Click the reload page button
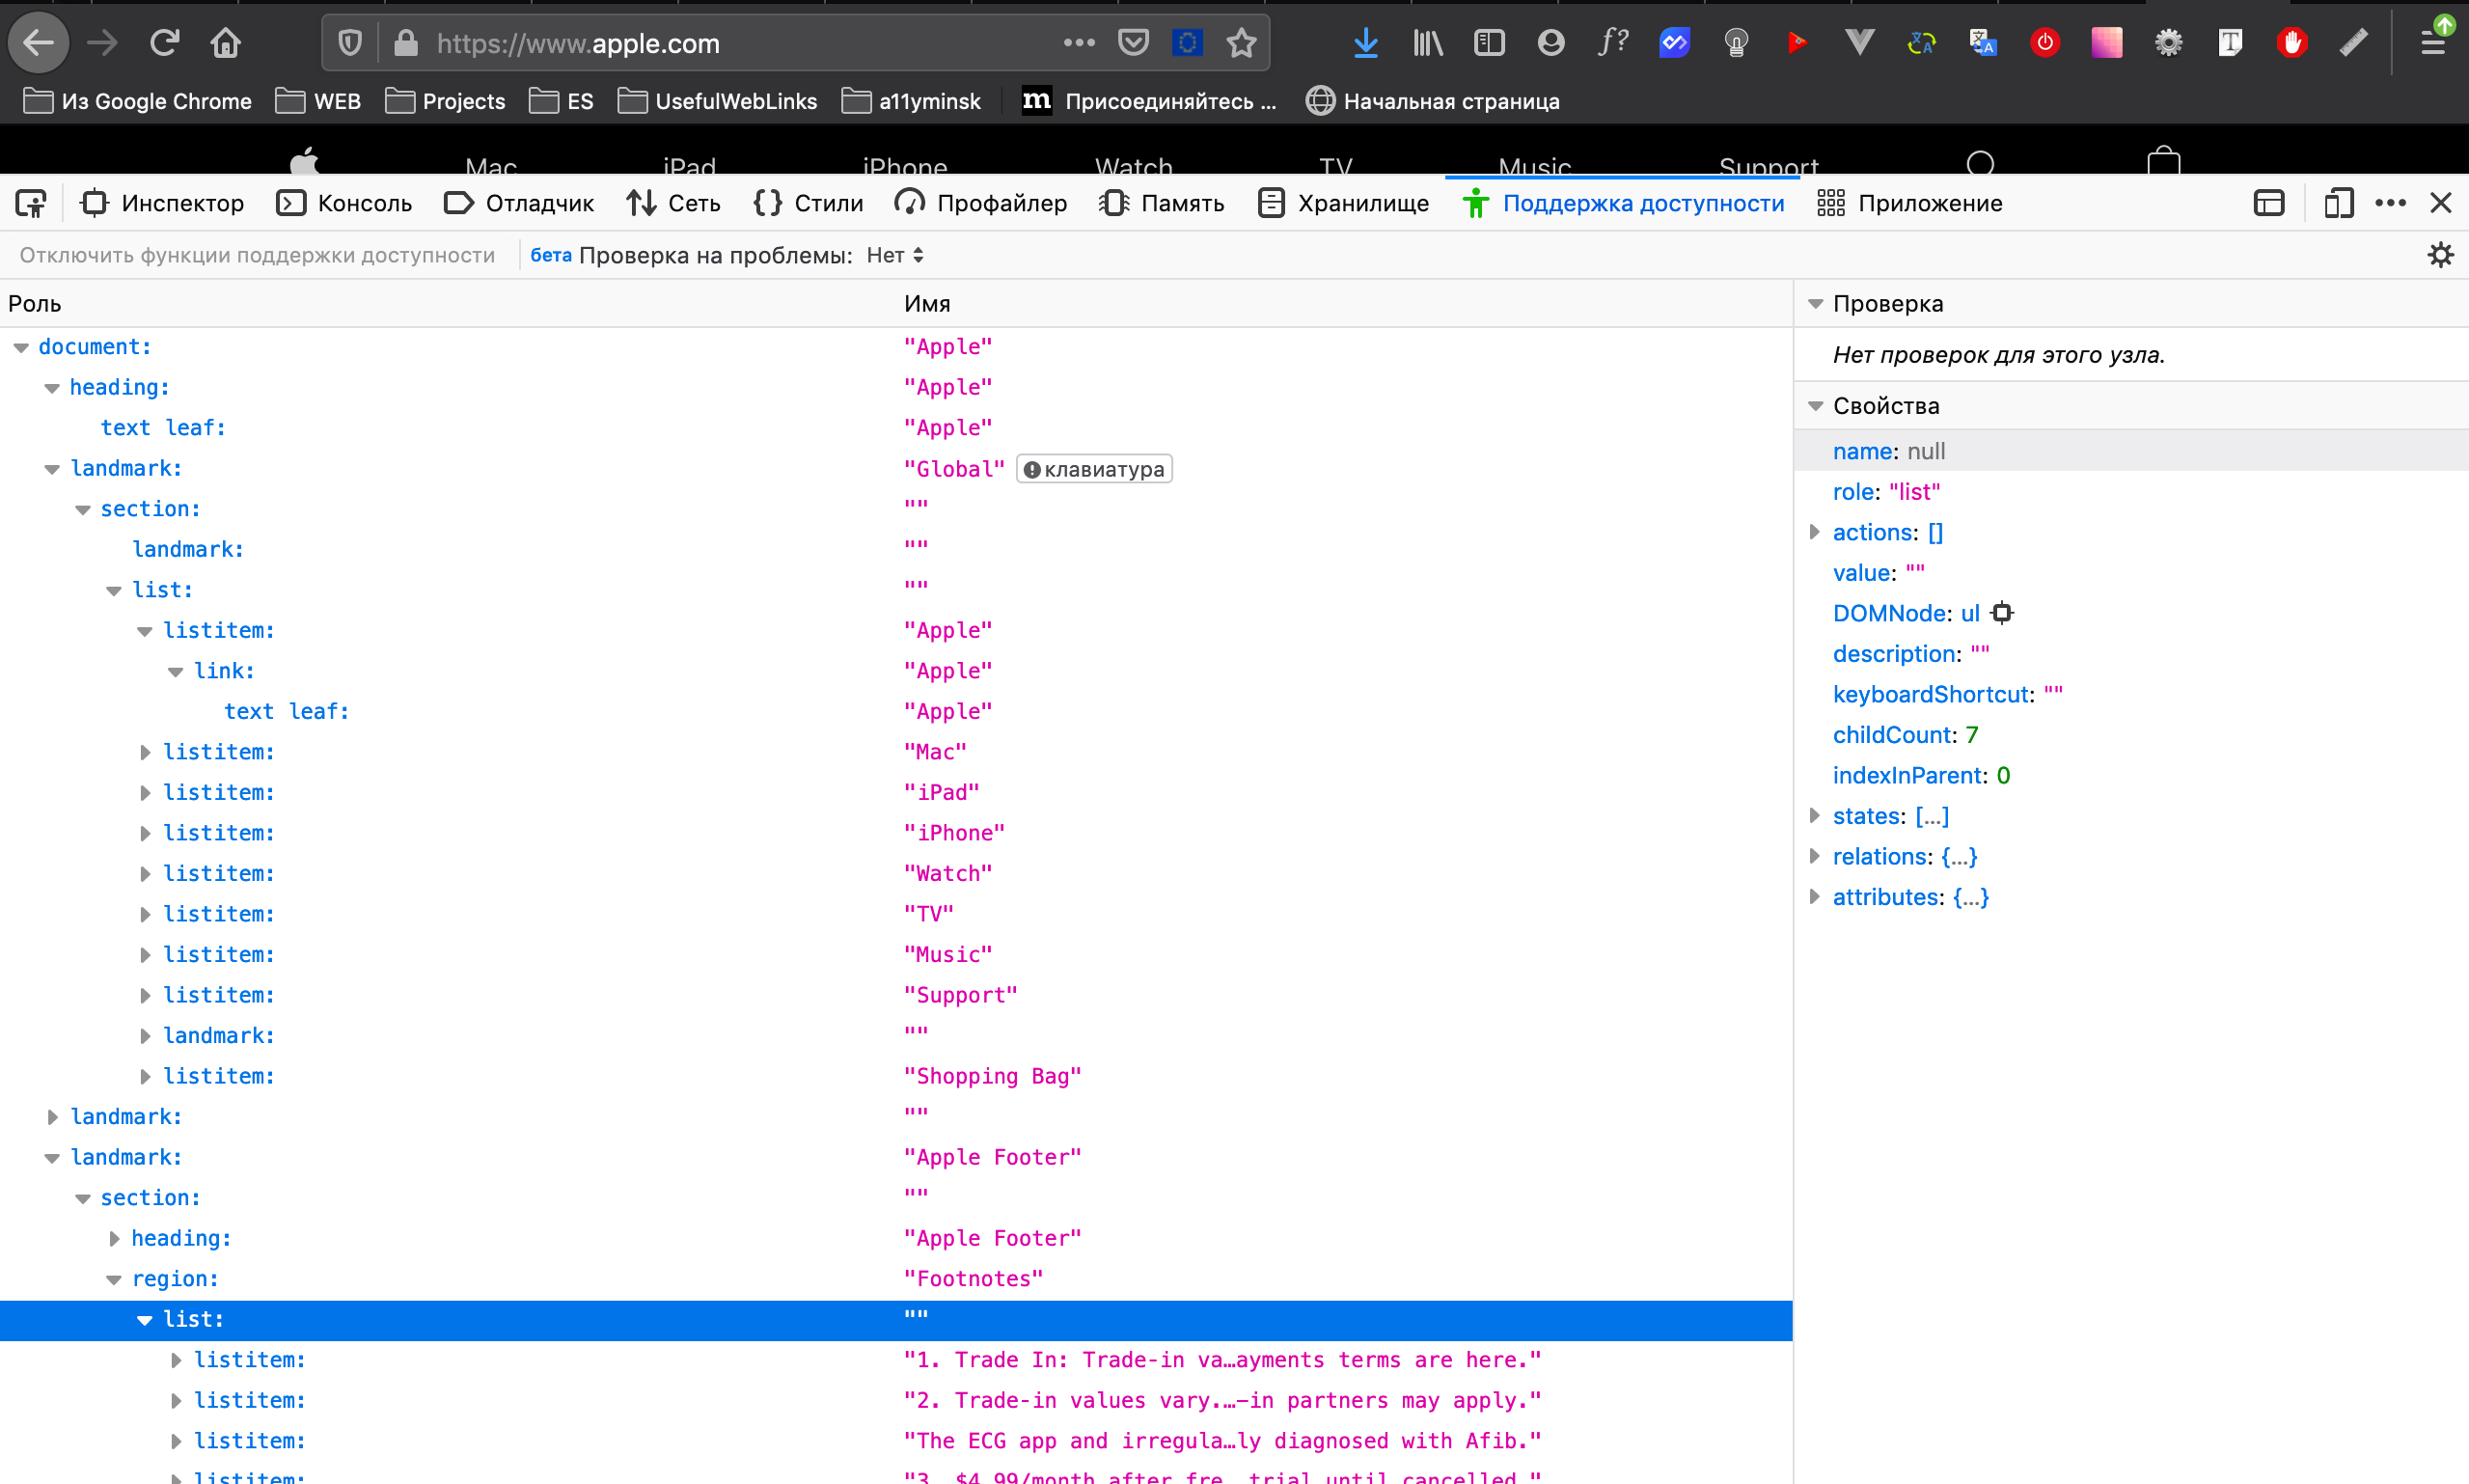Image resolution: width=2469 pixels, height=1484 pixels. (x=164, y=43)
